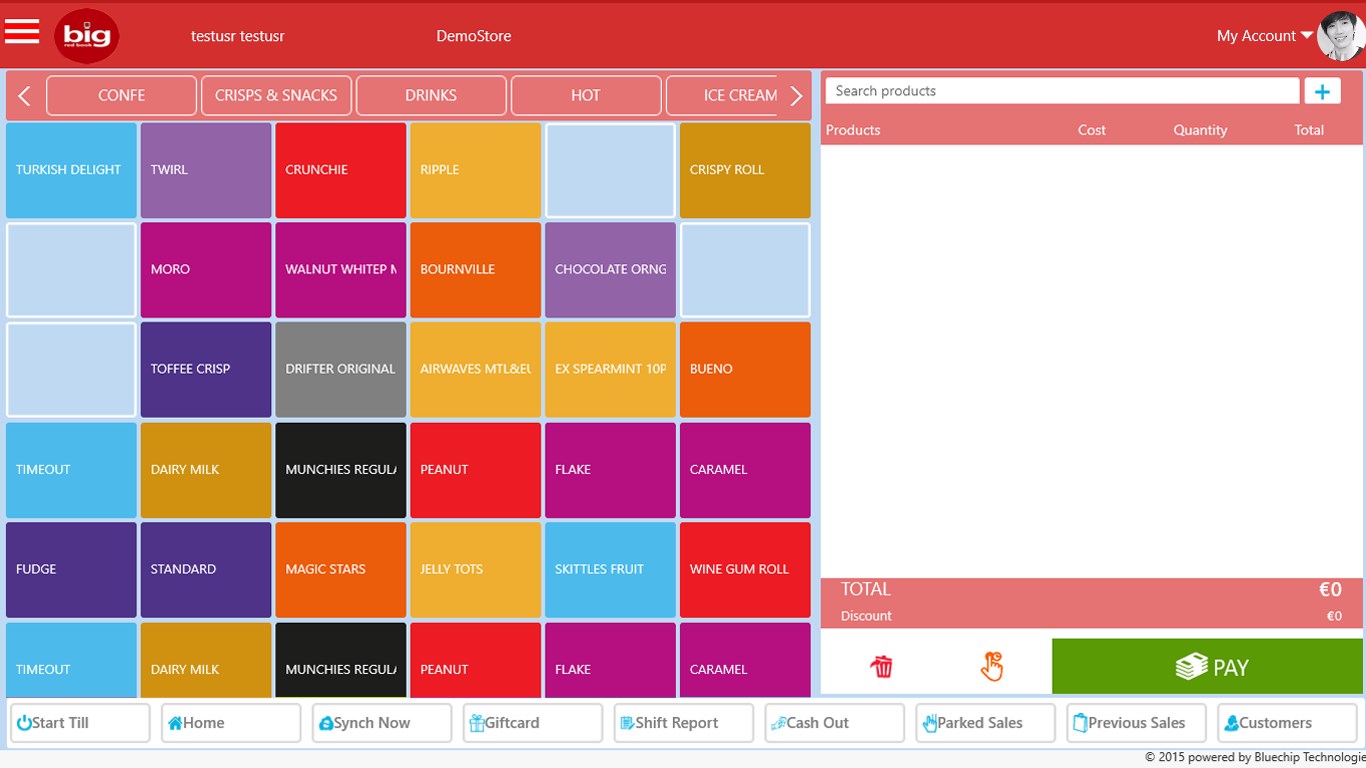This screenshot has width=1366, height=768.
Task: Click the Big Red Book logo
Action: [x=87, y=36]
